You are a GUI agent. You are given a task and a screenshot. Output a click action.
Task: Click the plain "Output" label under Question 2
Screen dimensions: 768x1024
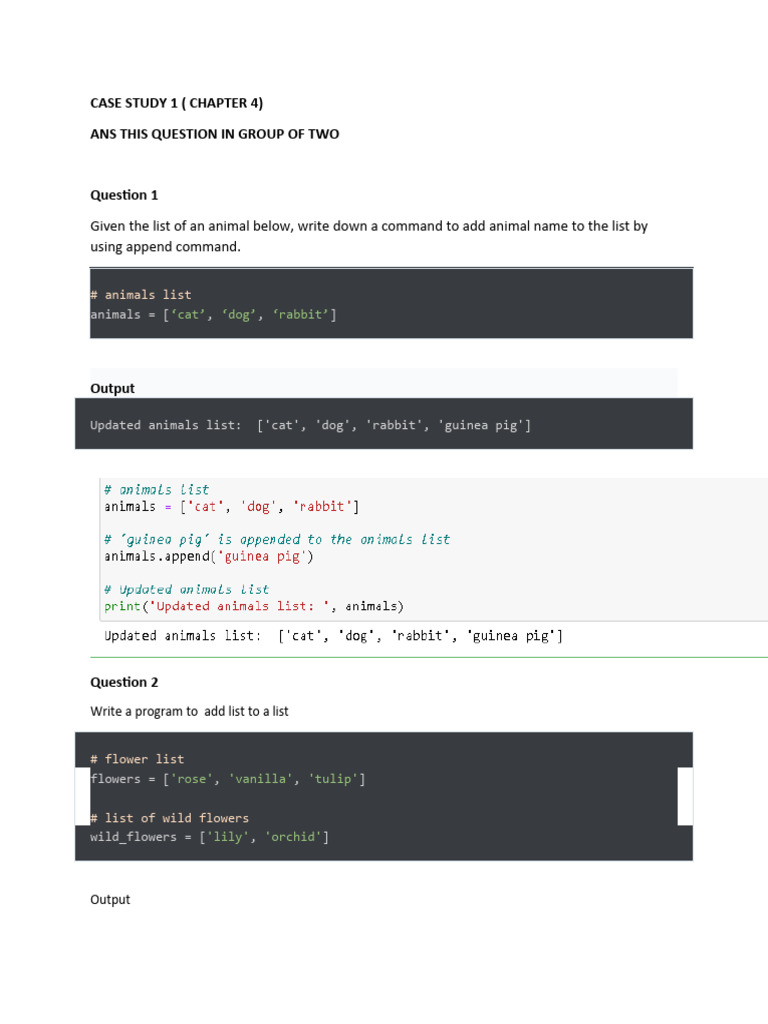click(x=110, y=899)
